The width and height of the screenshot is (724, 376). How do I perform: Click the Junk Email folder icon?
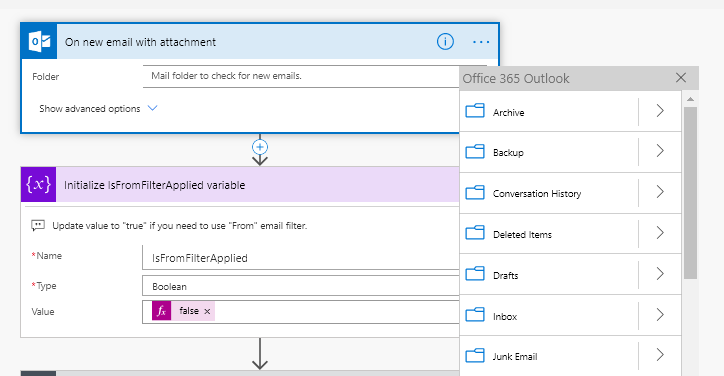point(475,356)
